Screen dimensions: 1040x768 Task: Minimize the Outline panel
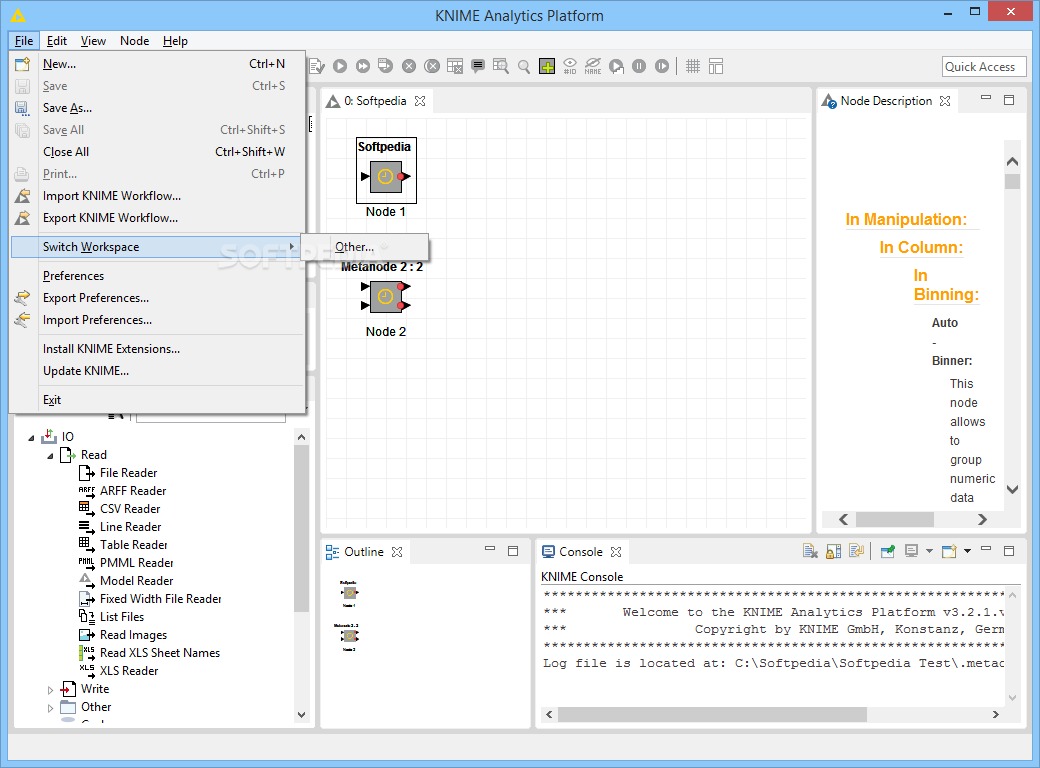(490, 548)
